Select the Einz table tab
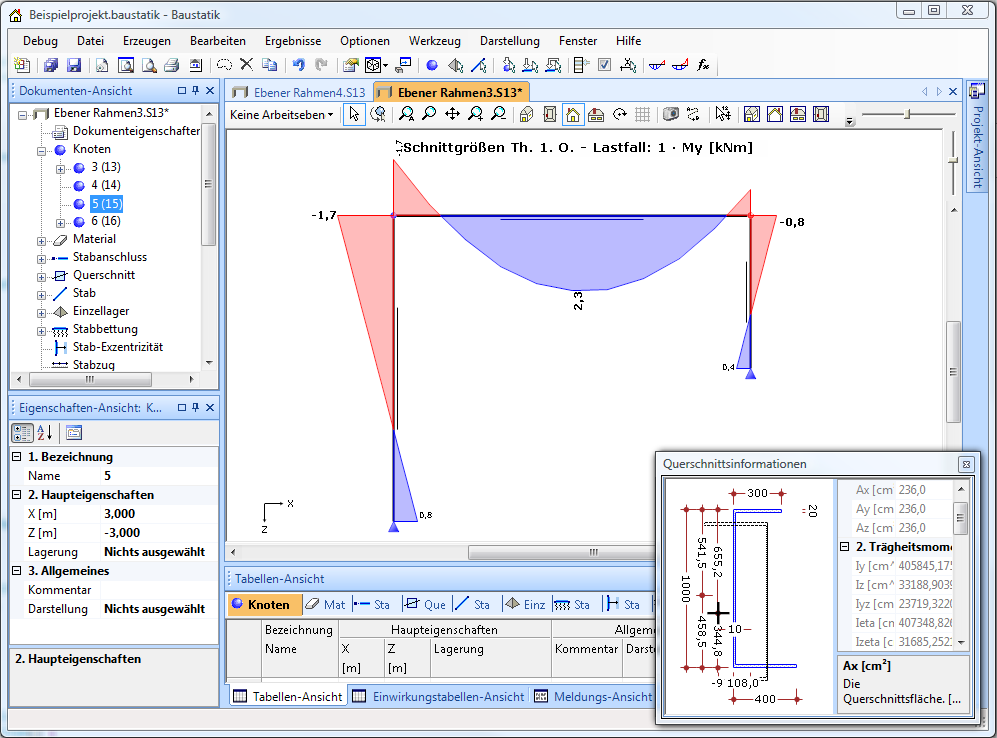The width and height of the screenshot is (997, 738). click(525, 605)
